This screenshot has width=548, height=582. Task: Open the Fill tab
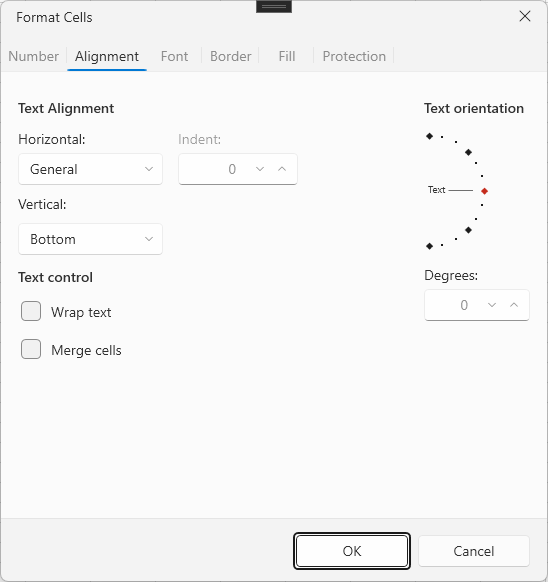click(287, 56)
